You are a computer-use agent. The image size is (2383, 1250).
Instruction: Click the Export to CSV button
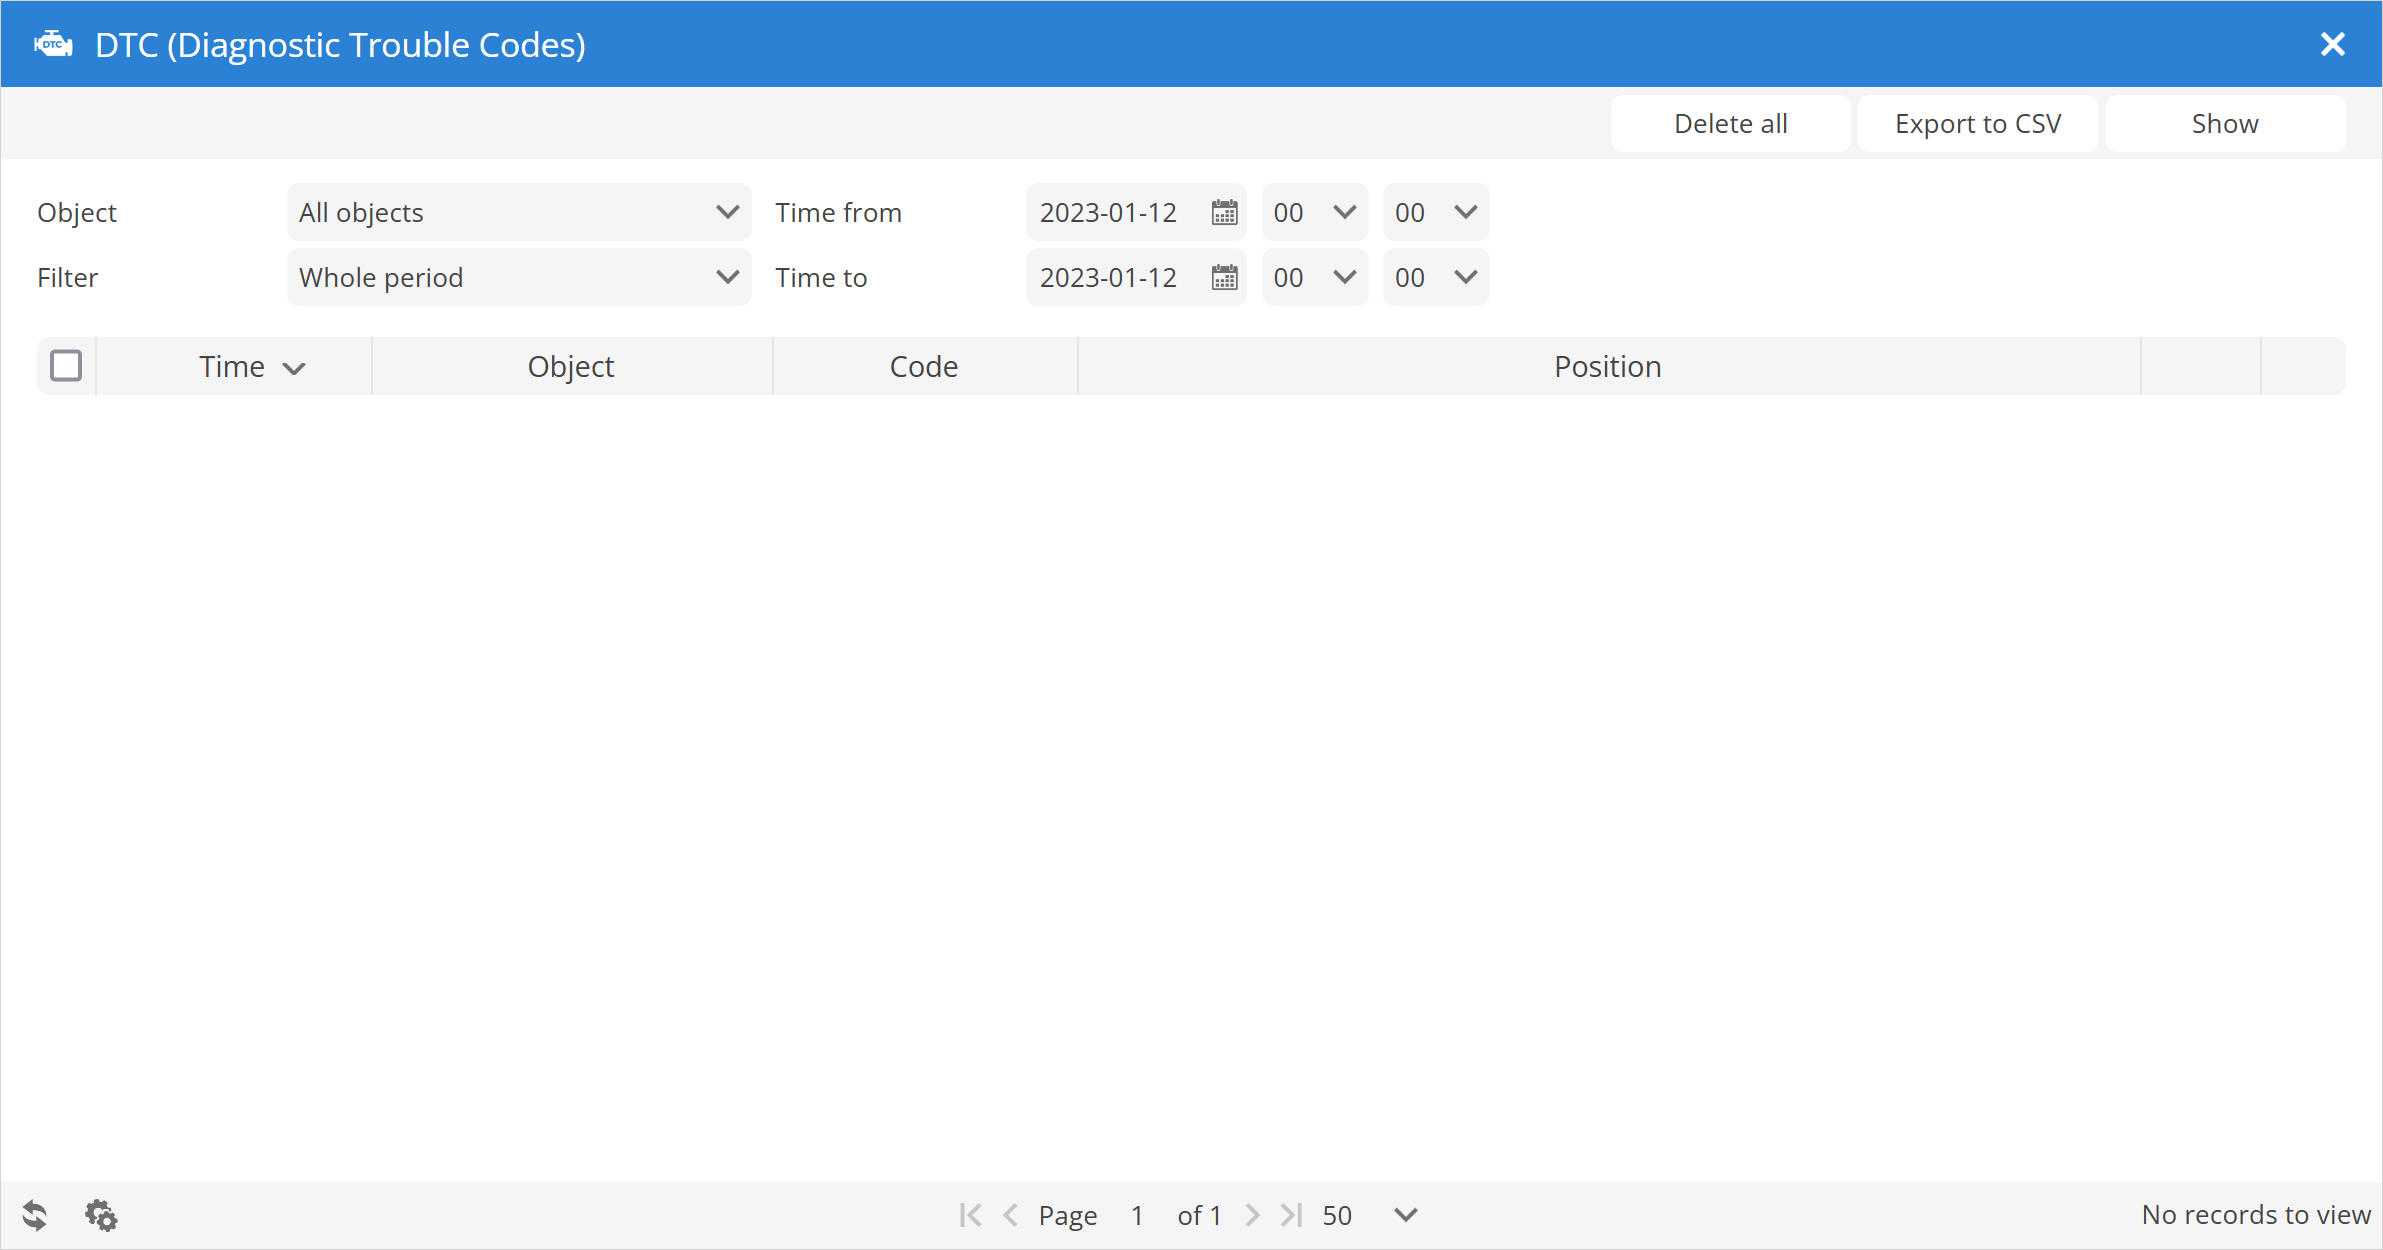(x=1977, y=124)
